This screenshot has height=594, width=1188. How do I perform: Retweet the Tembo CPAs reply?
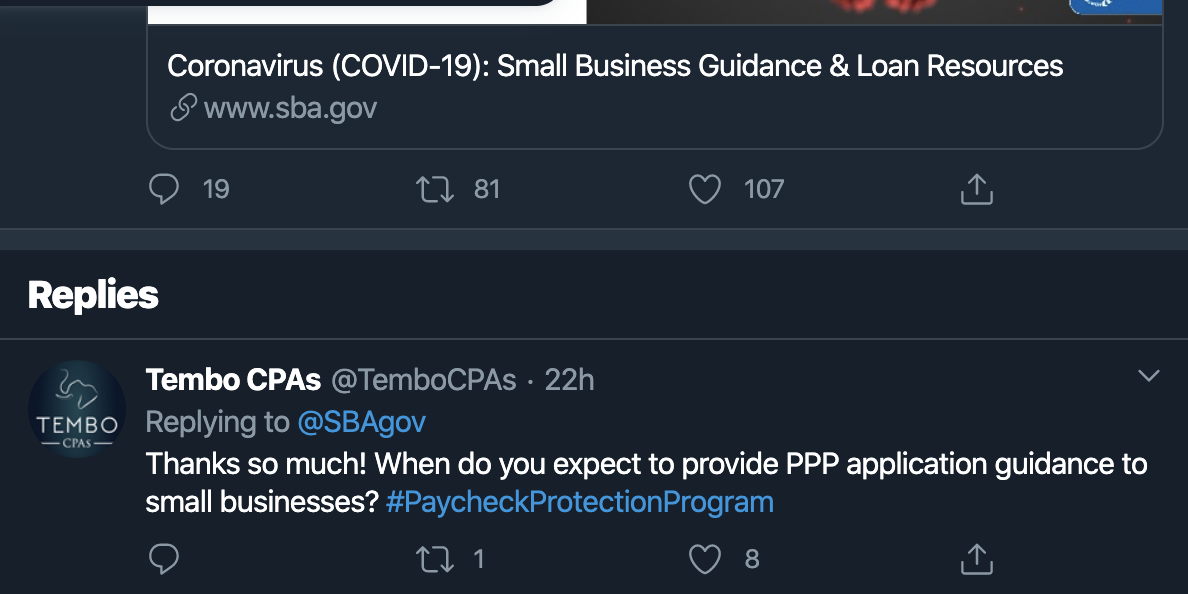pyautogui.click(x=434, y=559)
